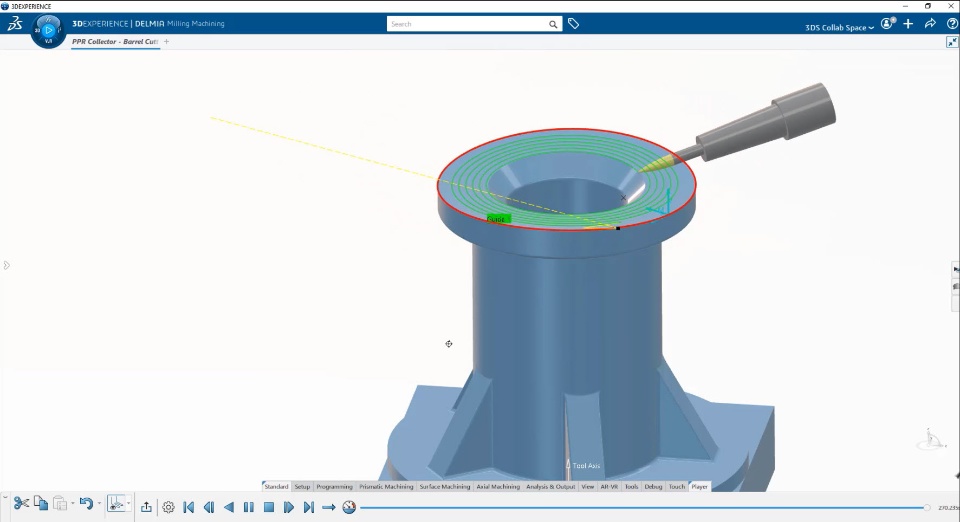Click the Paste clipboard icon
960x522 pixels.
[60, 503]
